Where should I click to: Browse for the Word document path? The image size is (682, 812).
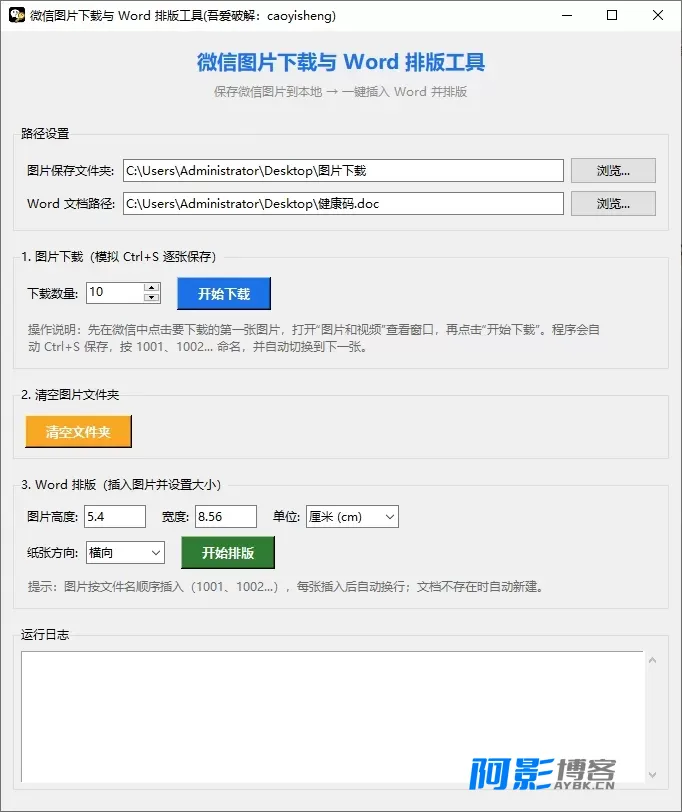pyautogui.click(x=613, y=204)
